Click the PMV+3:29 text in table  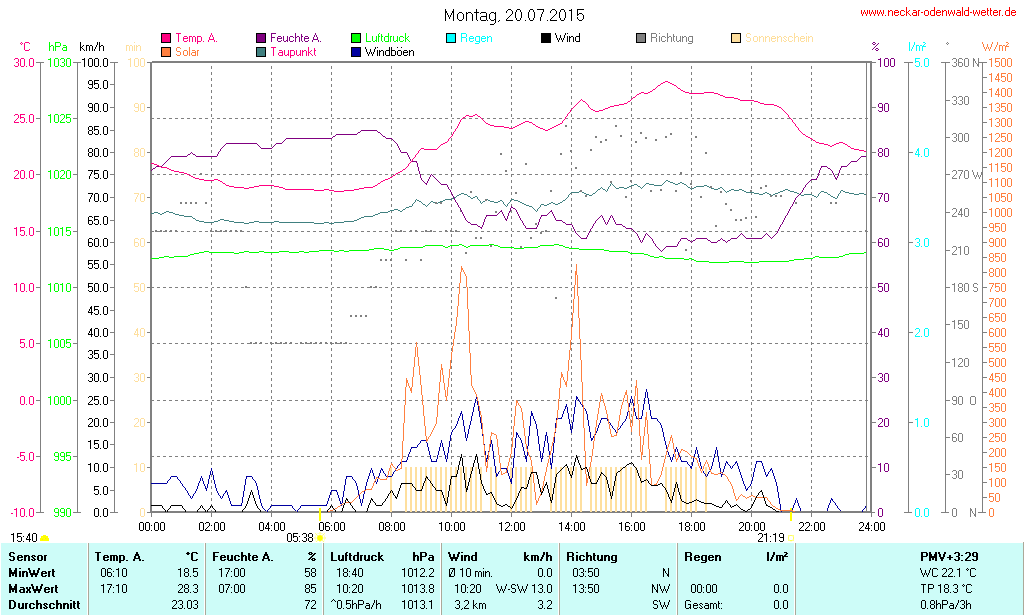coord(950,556)
